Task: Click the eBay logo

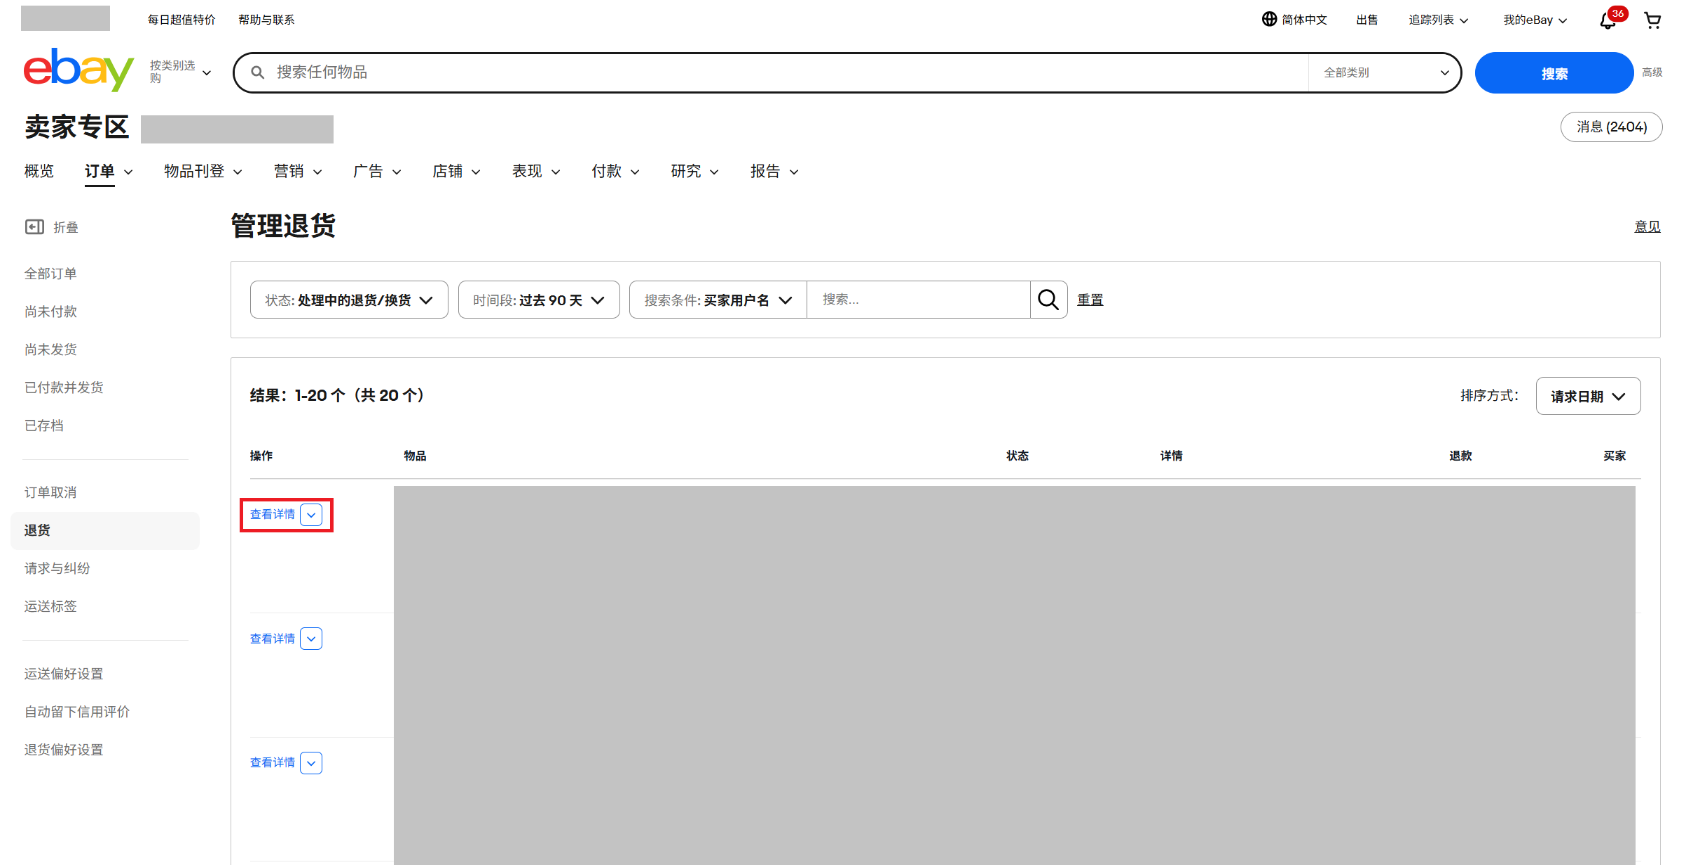Action: (x=78, y=70)
